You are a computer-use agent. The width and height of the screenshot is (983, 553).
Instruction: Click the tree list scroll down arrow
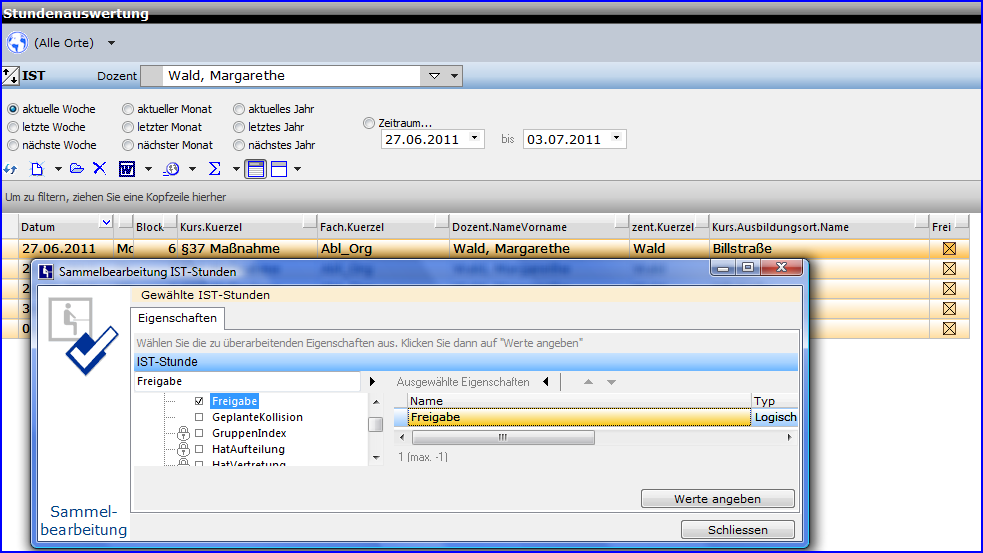(376, 458)
